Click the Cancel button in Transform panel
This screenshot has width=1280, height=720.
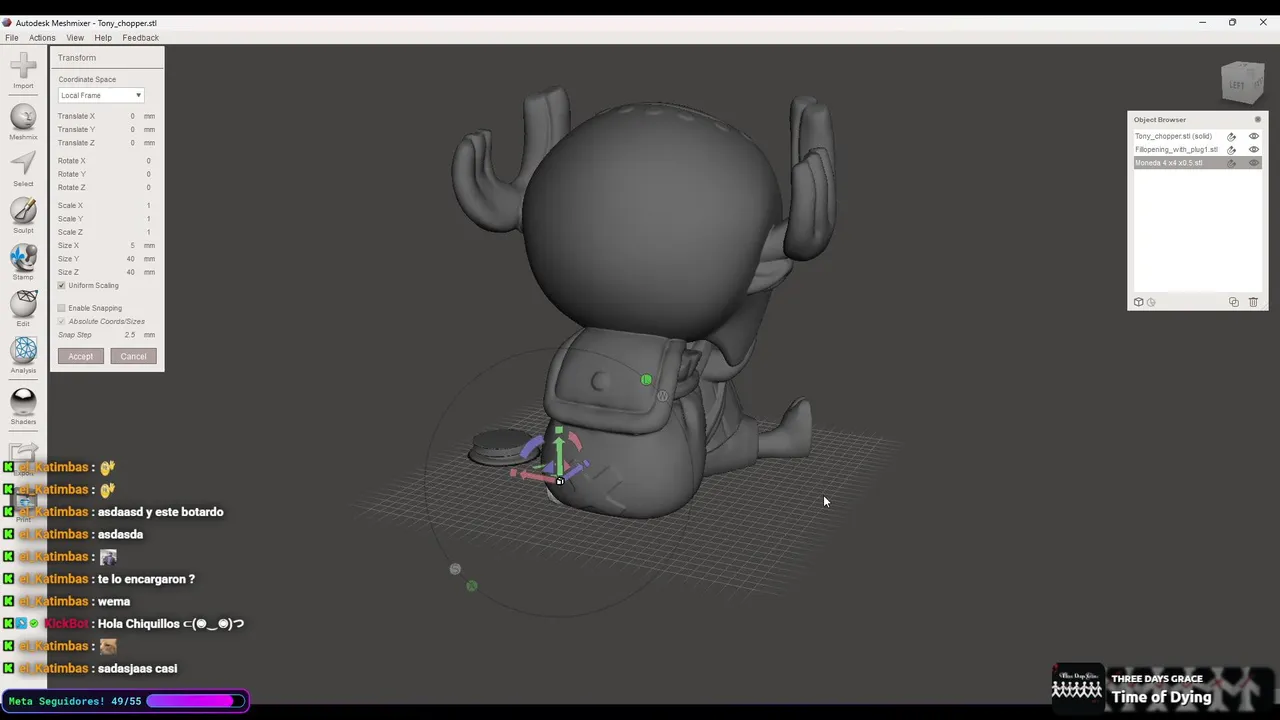pyautogui.click(x=133, y=356)
